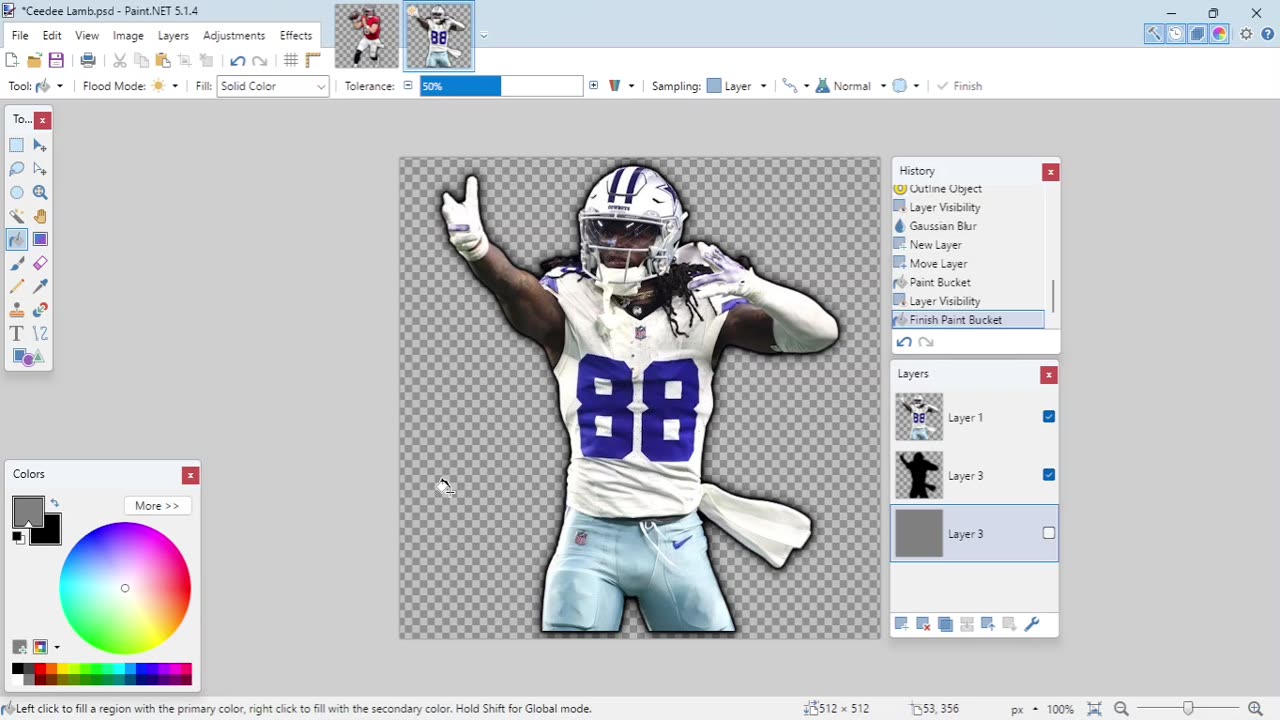This screenshot has width=1280, height=720.
Task: Click the Print icon in toolbar
Action: 88,60
